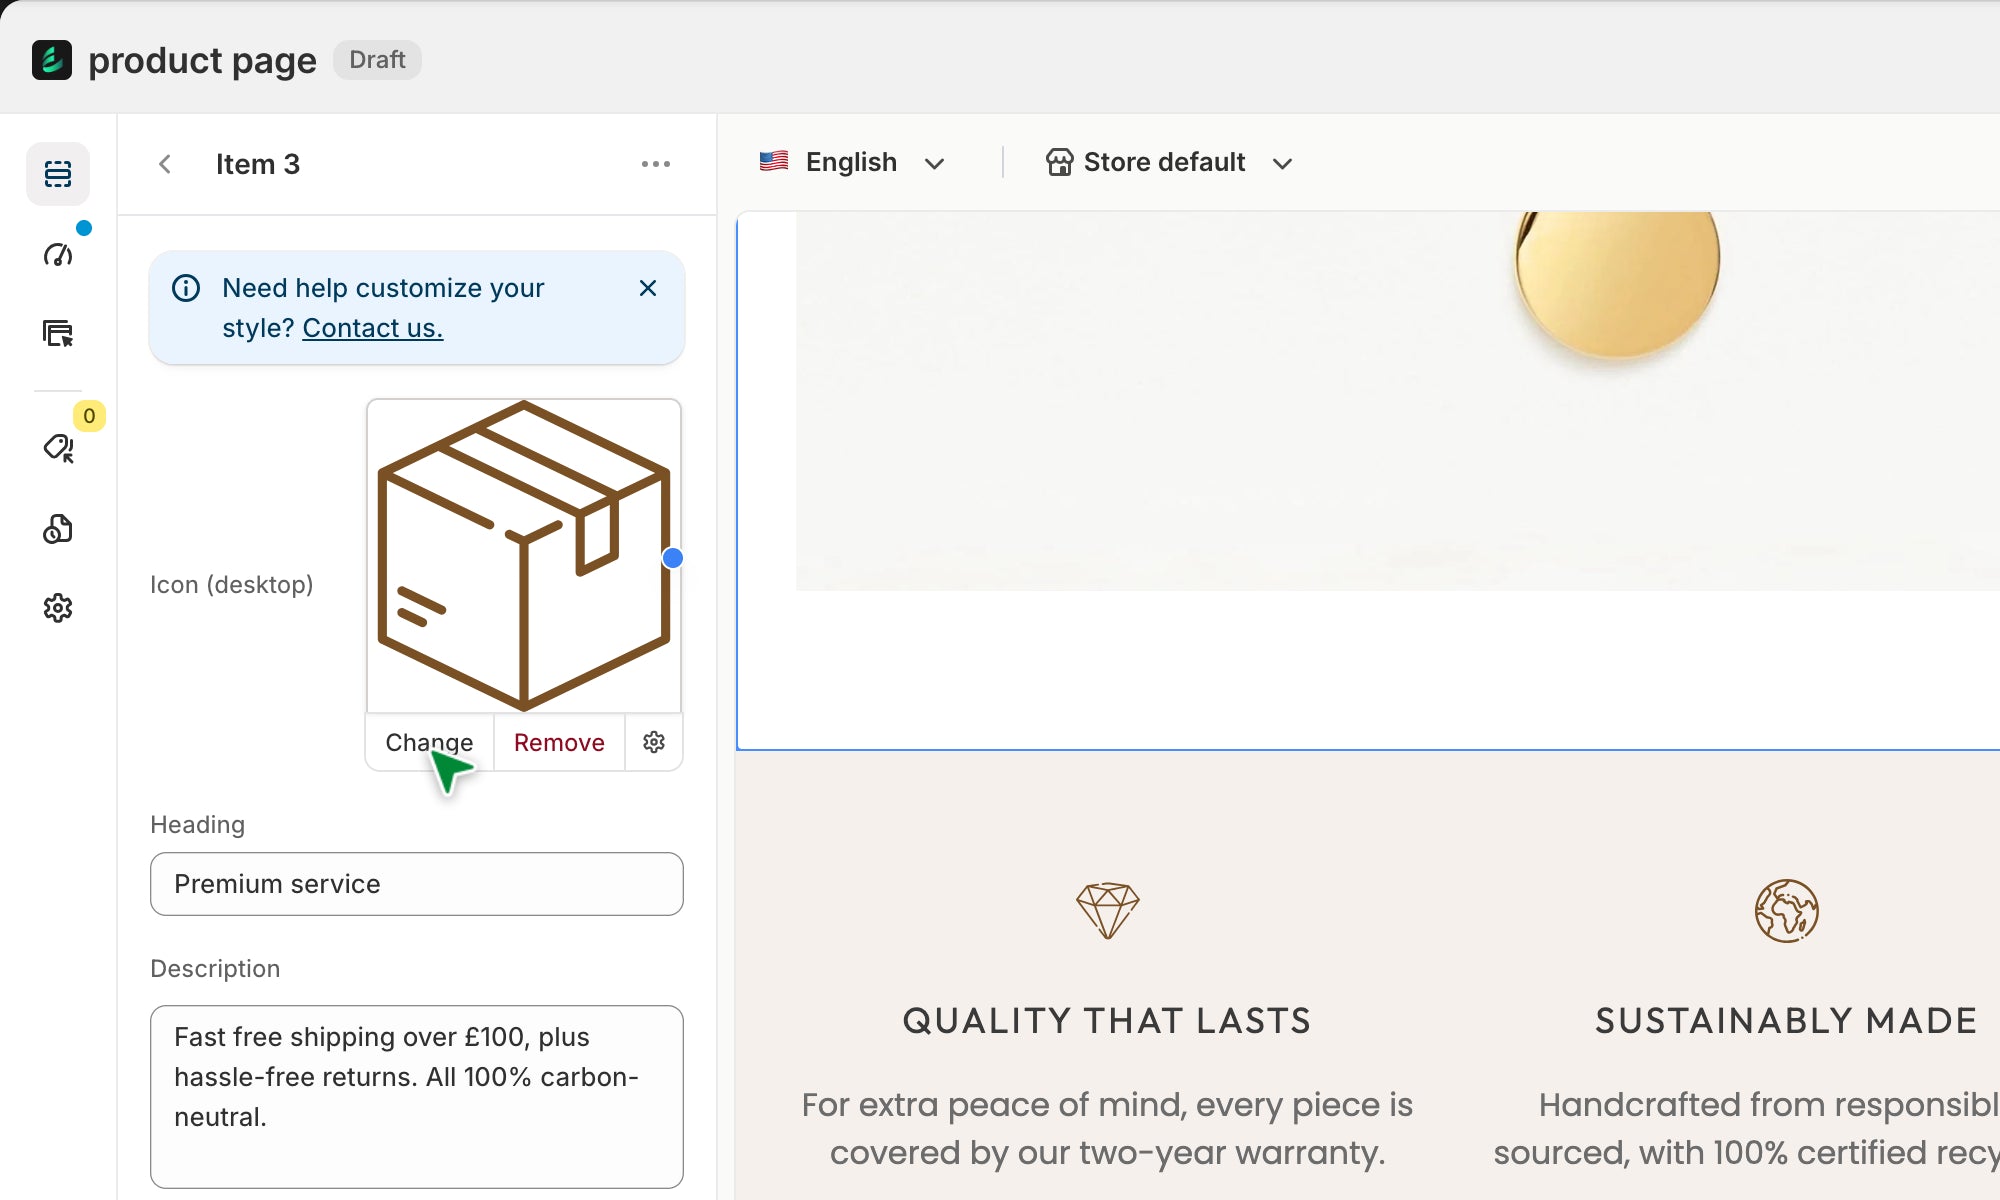
Task: Go back from Item 3
Action: [x=166, y=164]
